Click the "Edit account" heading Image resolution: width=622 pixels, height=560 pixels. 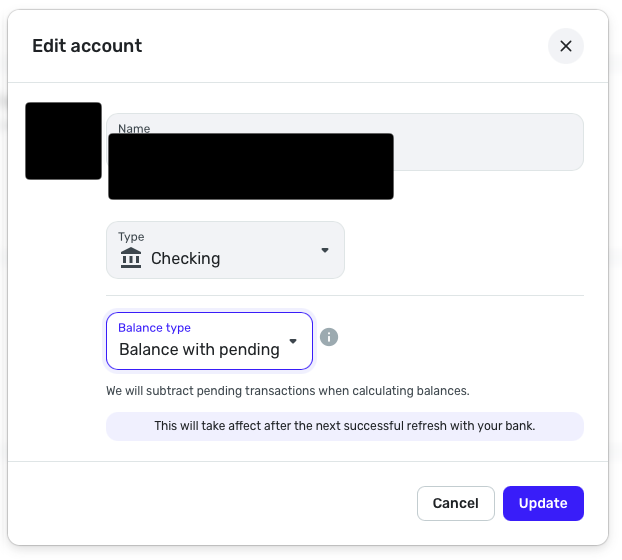point(87,46)
